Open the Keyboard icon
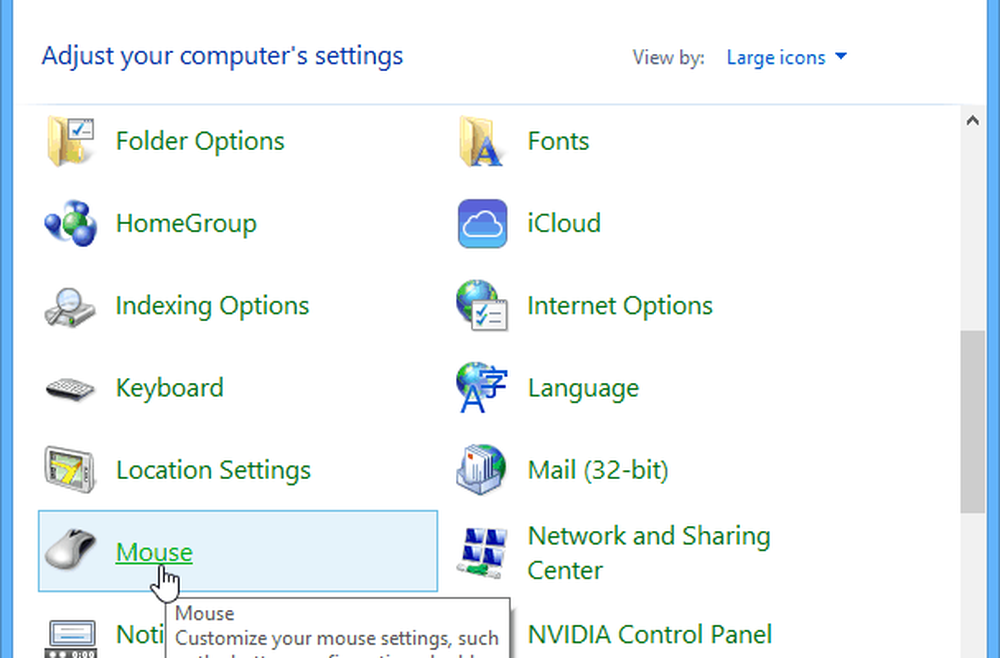 coord(69,388)
